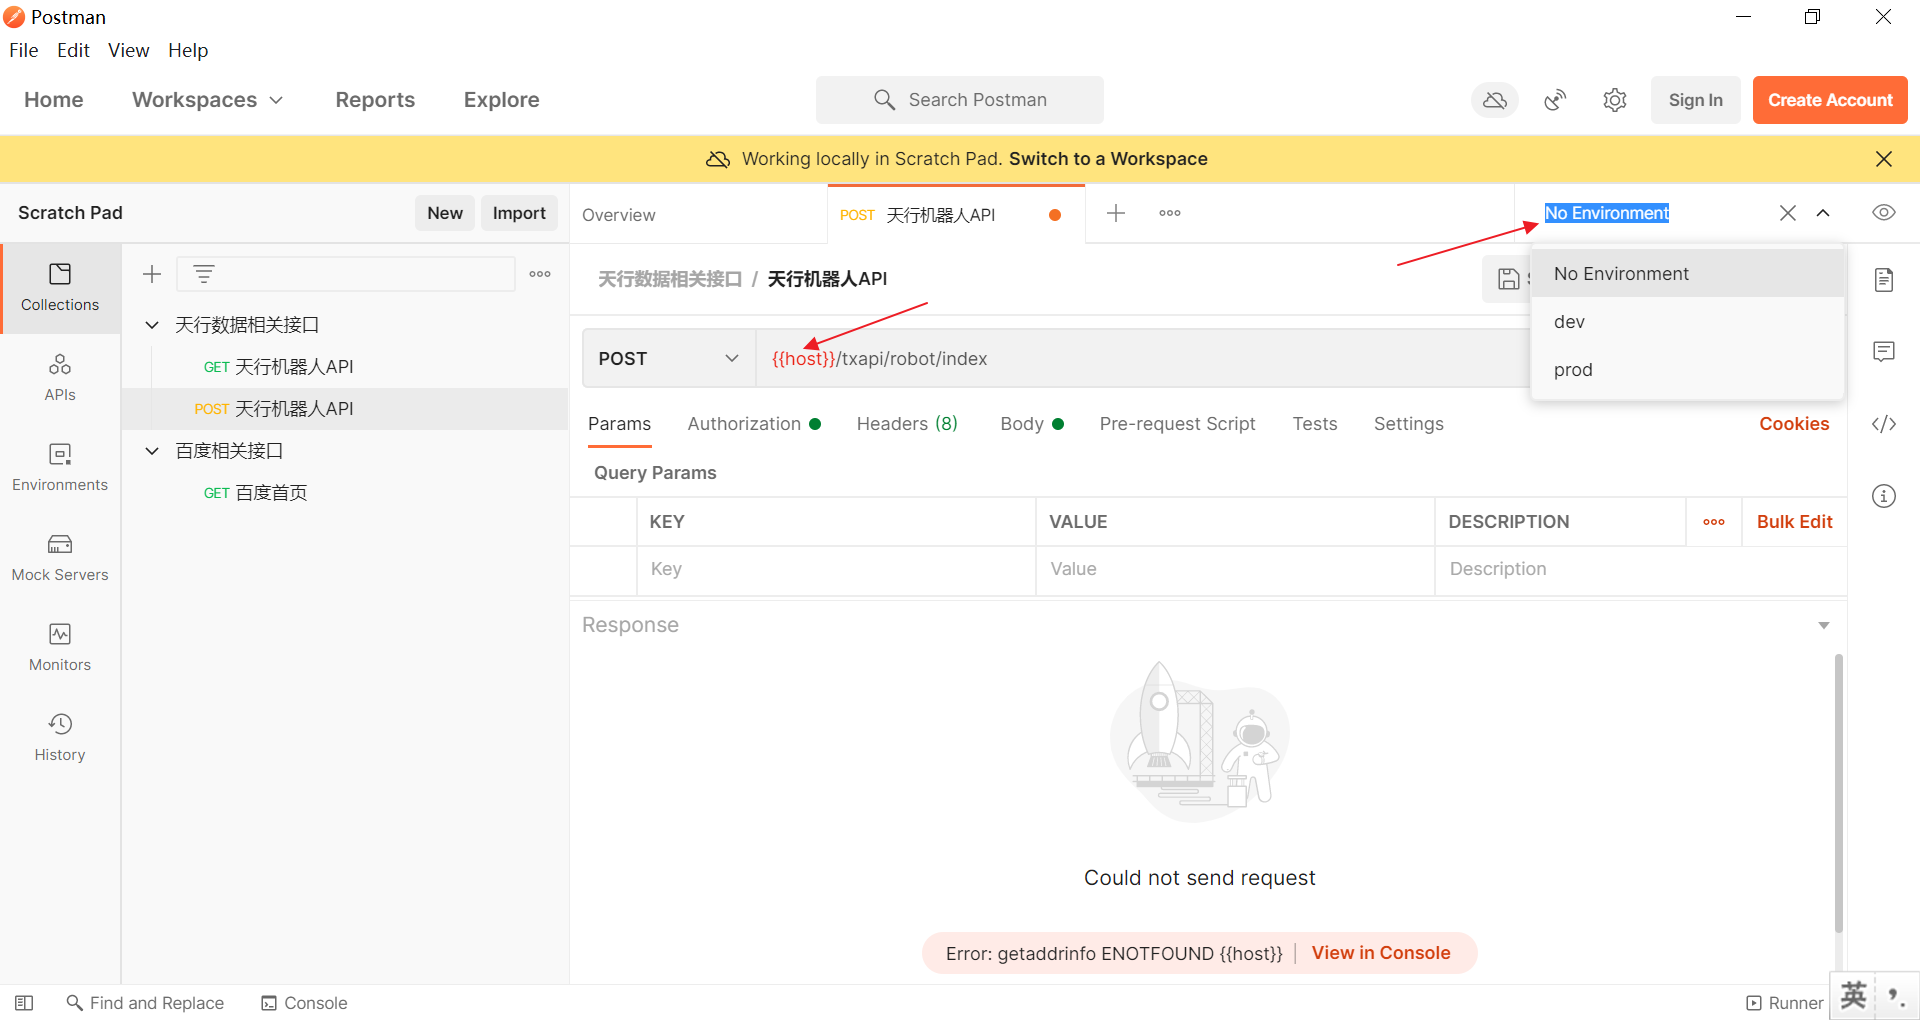Switch to the Pre-request Script tab
Screen dimensions: 1920x1020
[x=1177, y=424]
